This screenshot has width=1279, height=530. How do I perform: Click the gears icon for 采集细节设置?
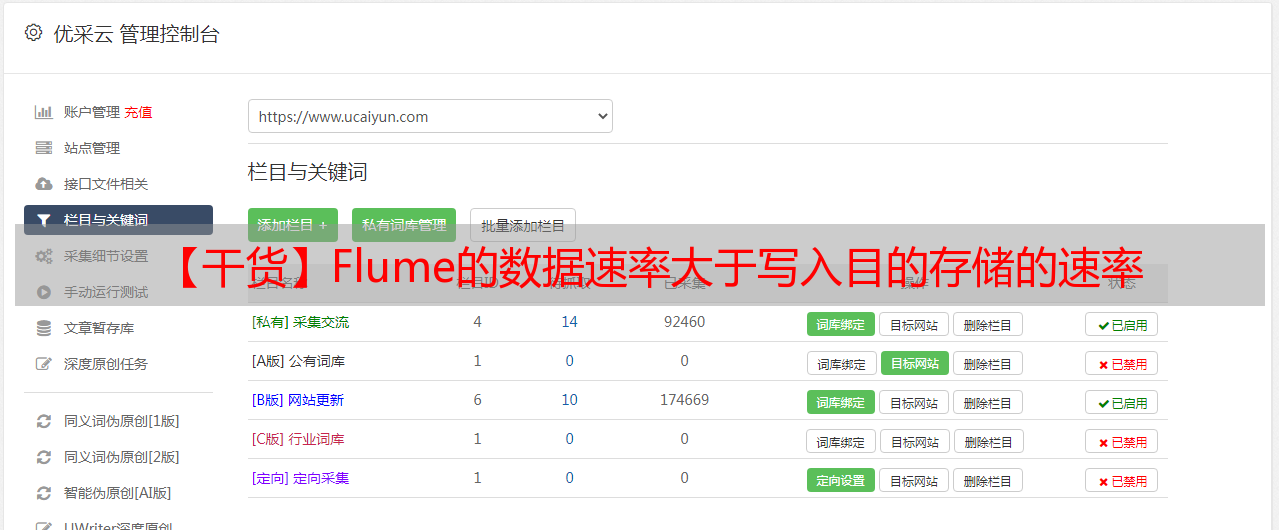43,256
